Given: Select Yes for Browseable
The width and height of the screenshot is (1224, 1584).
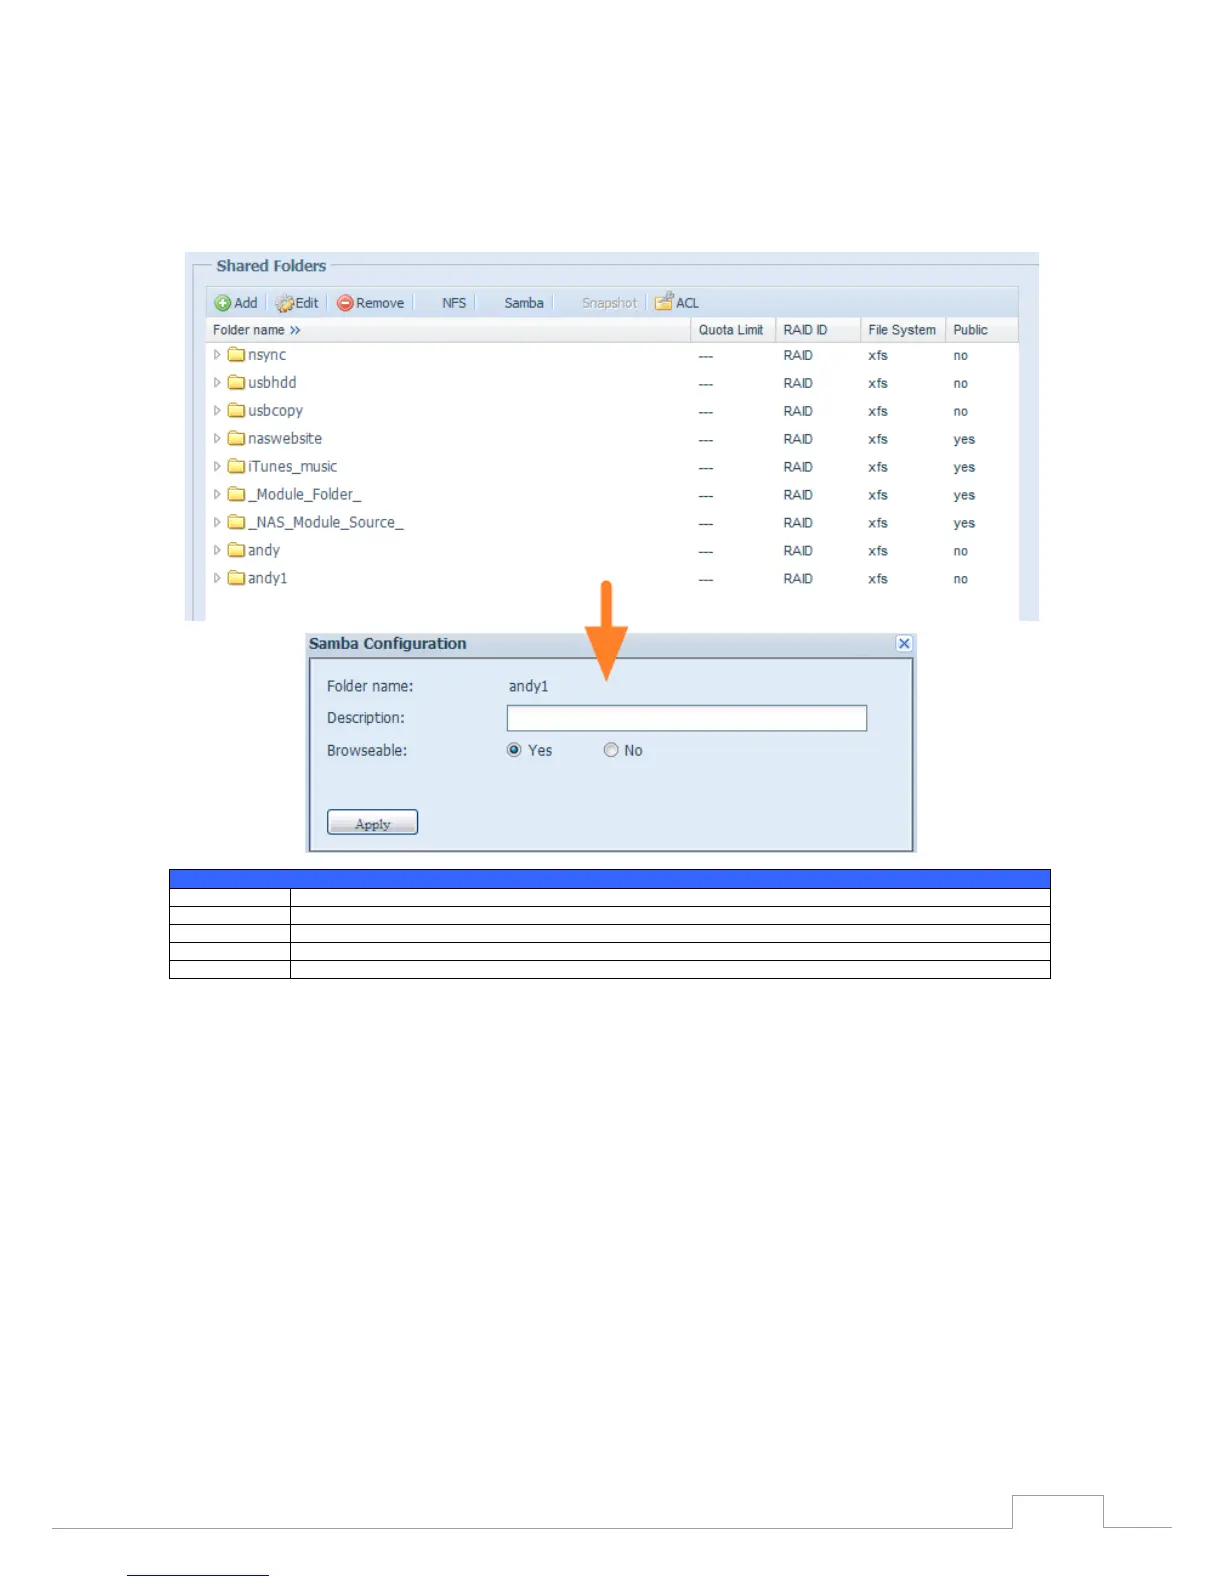Looking at the screenshot, I should click(x=514, y=750).
